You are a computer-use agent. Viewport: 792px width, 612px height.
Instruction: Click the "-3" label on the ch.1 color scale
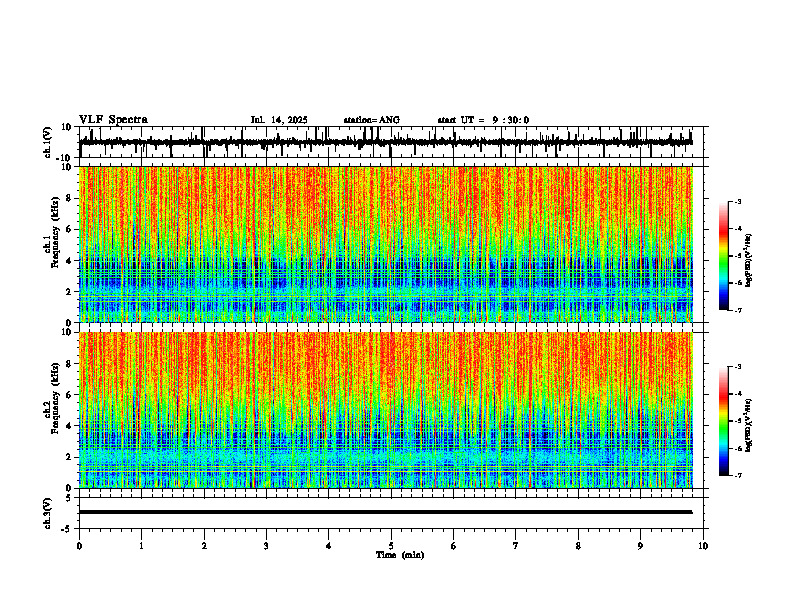(x=738, y=201)
